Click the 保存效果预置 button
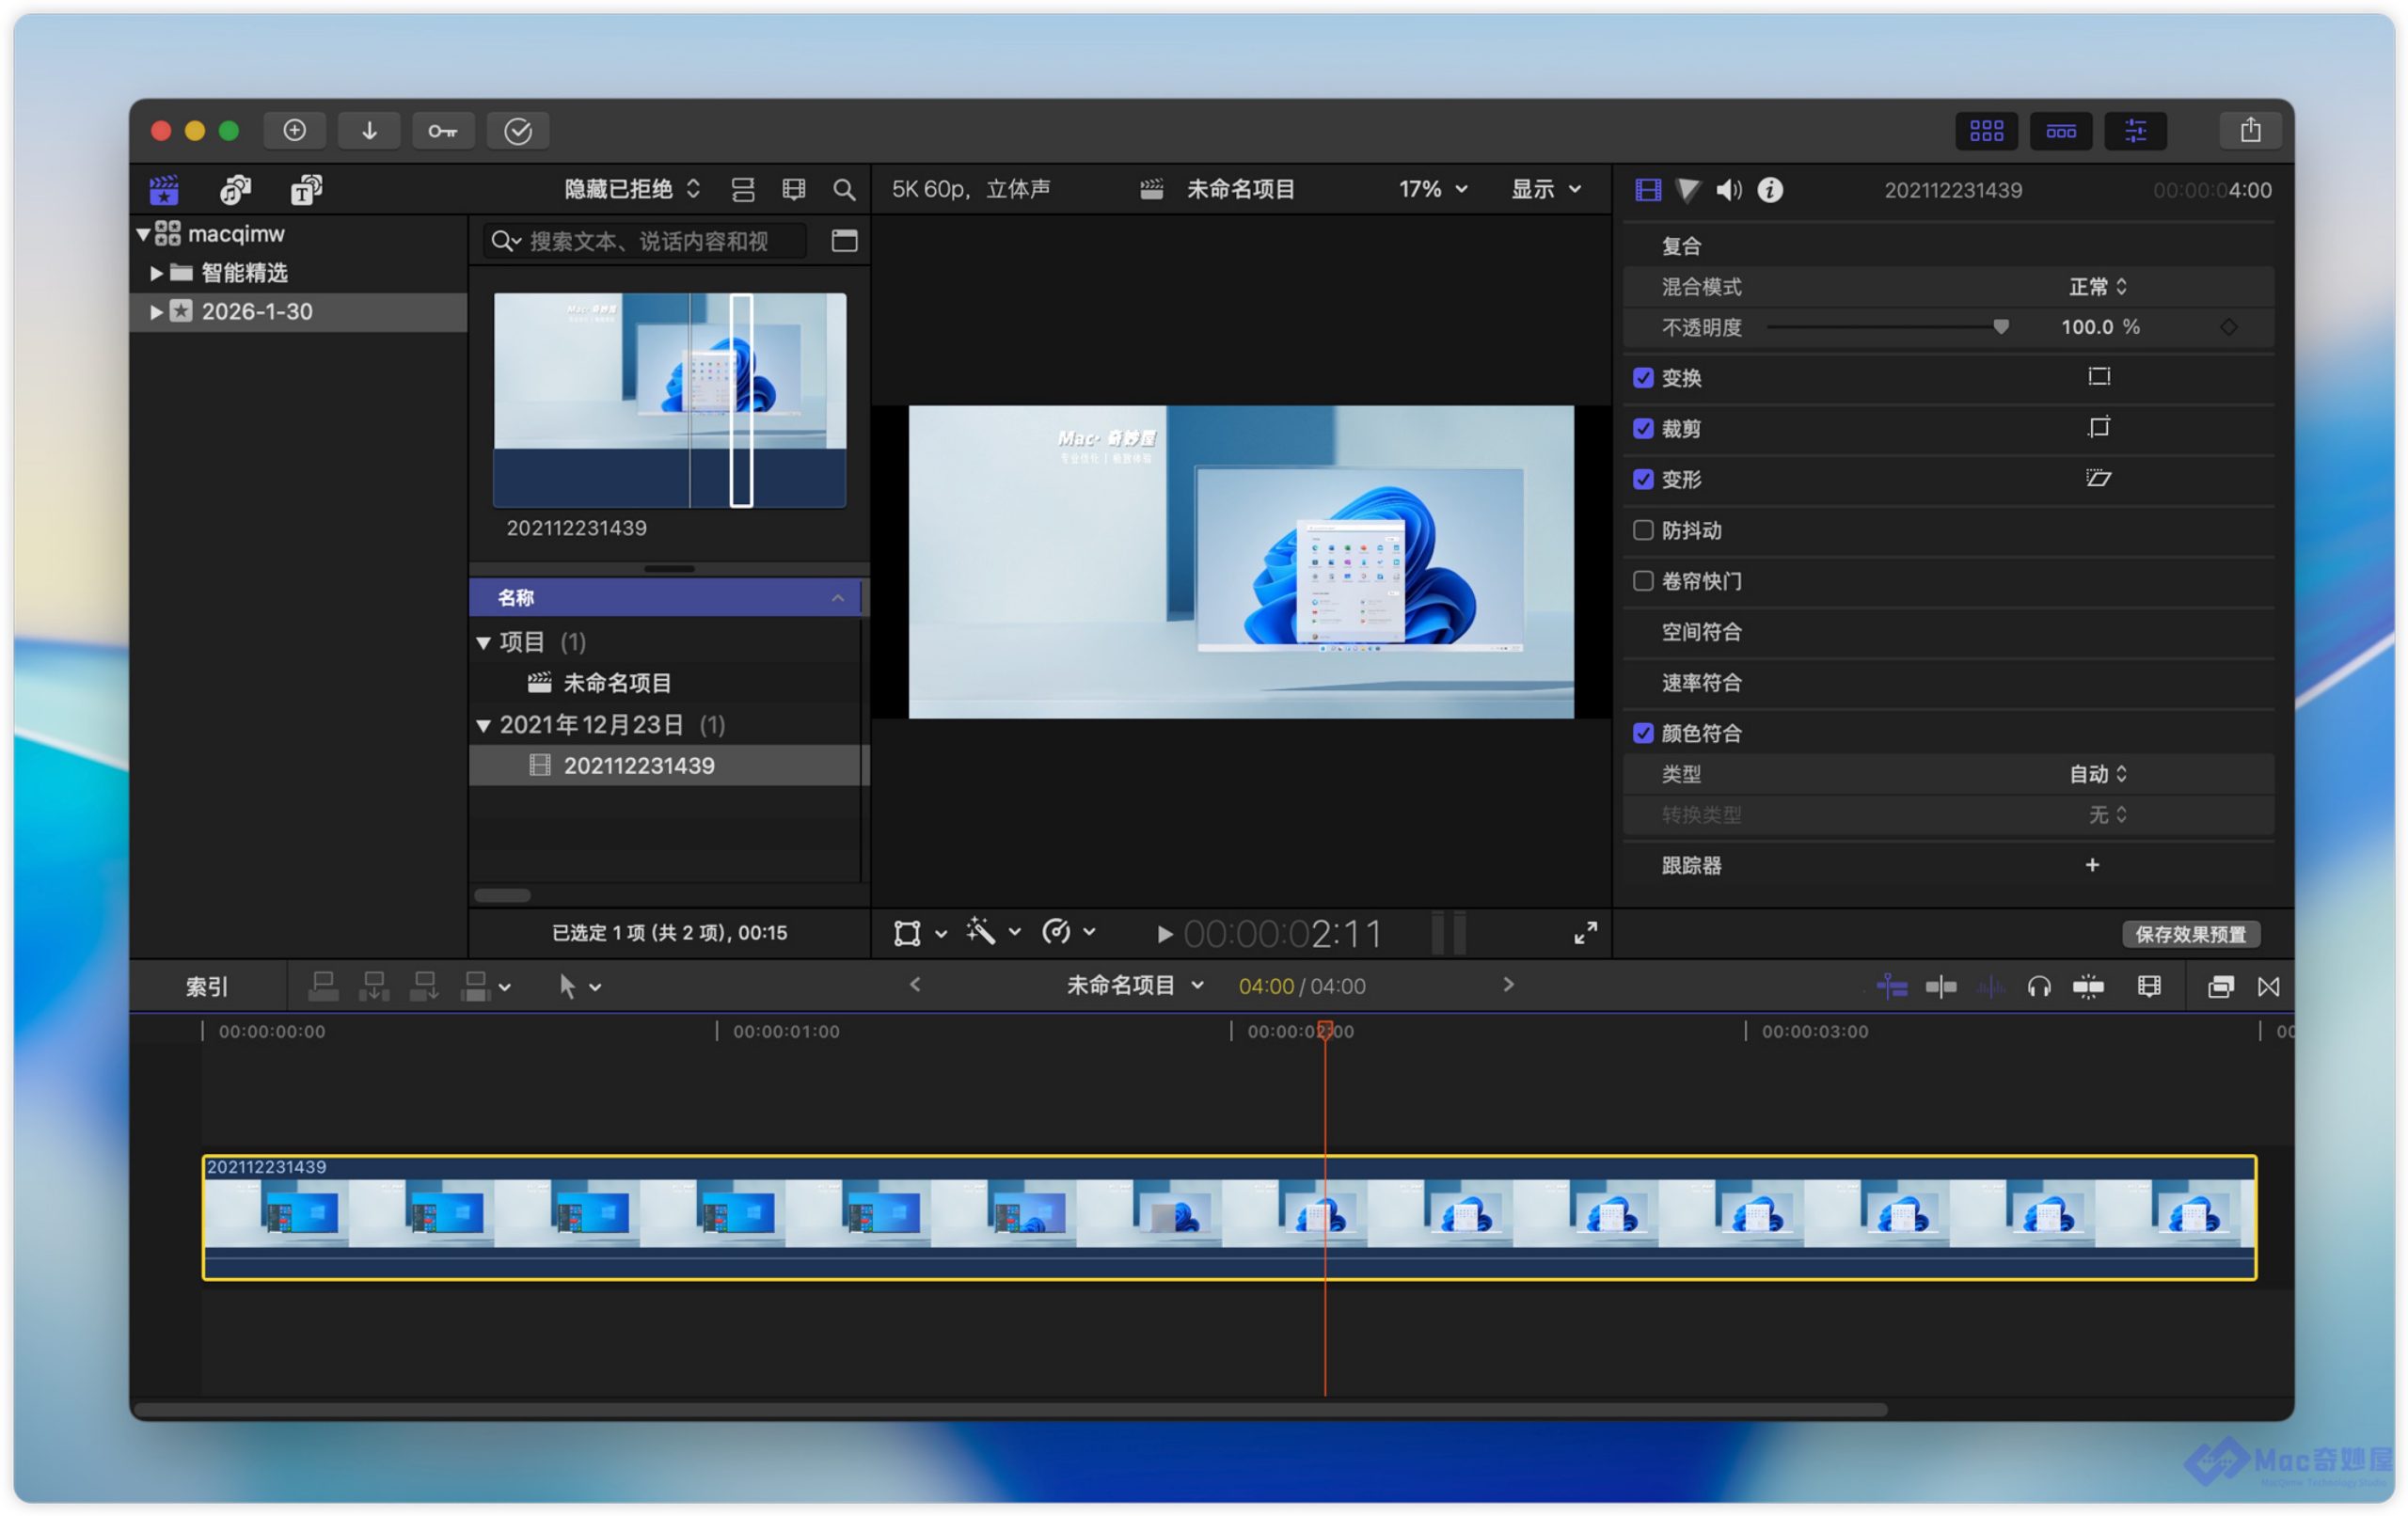Screen dimensions: 2408x1516 point(2190,934)
